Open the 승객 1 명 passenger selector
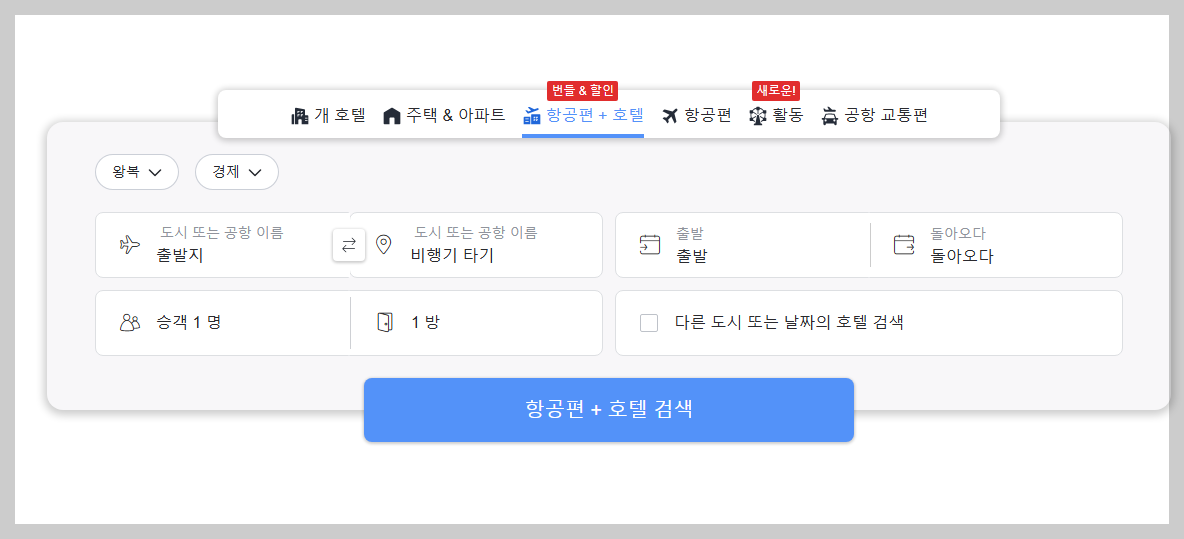 coord(223,322)
